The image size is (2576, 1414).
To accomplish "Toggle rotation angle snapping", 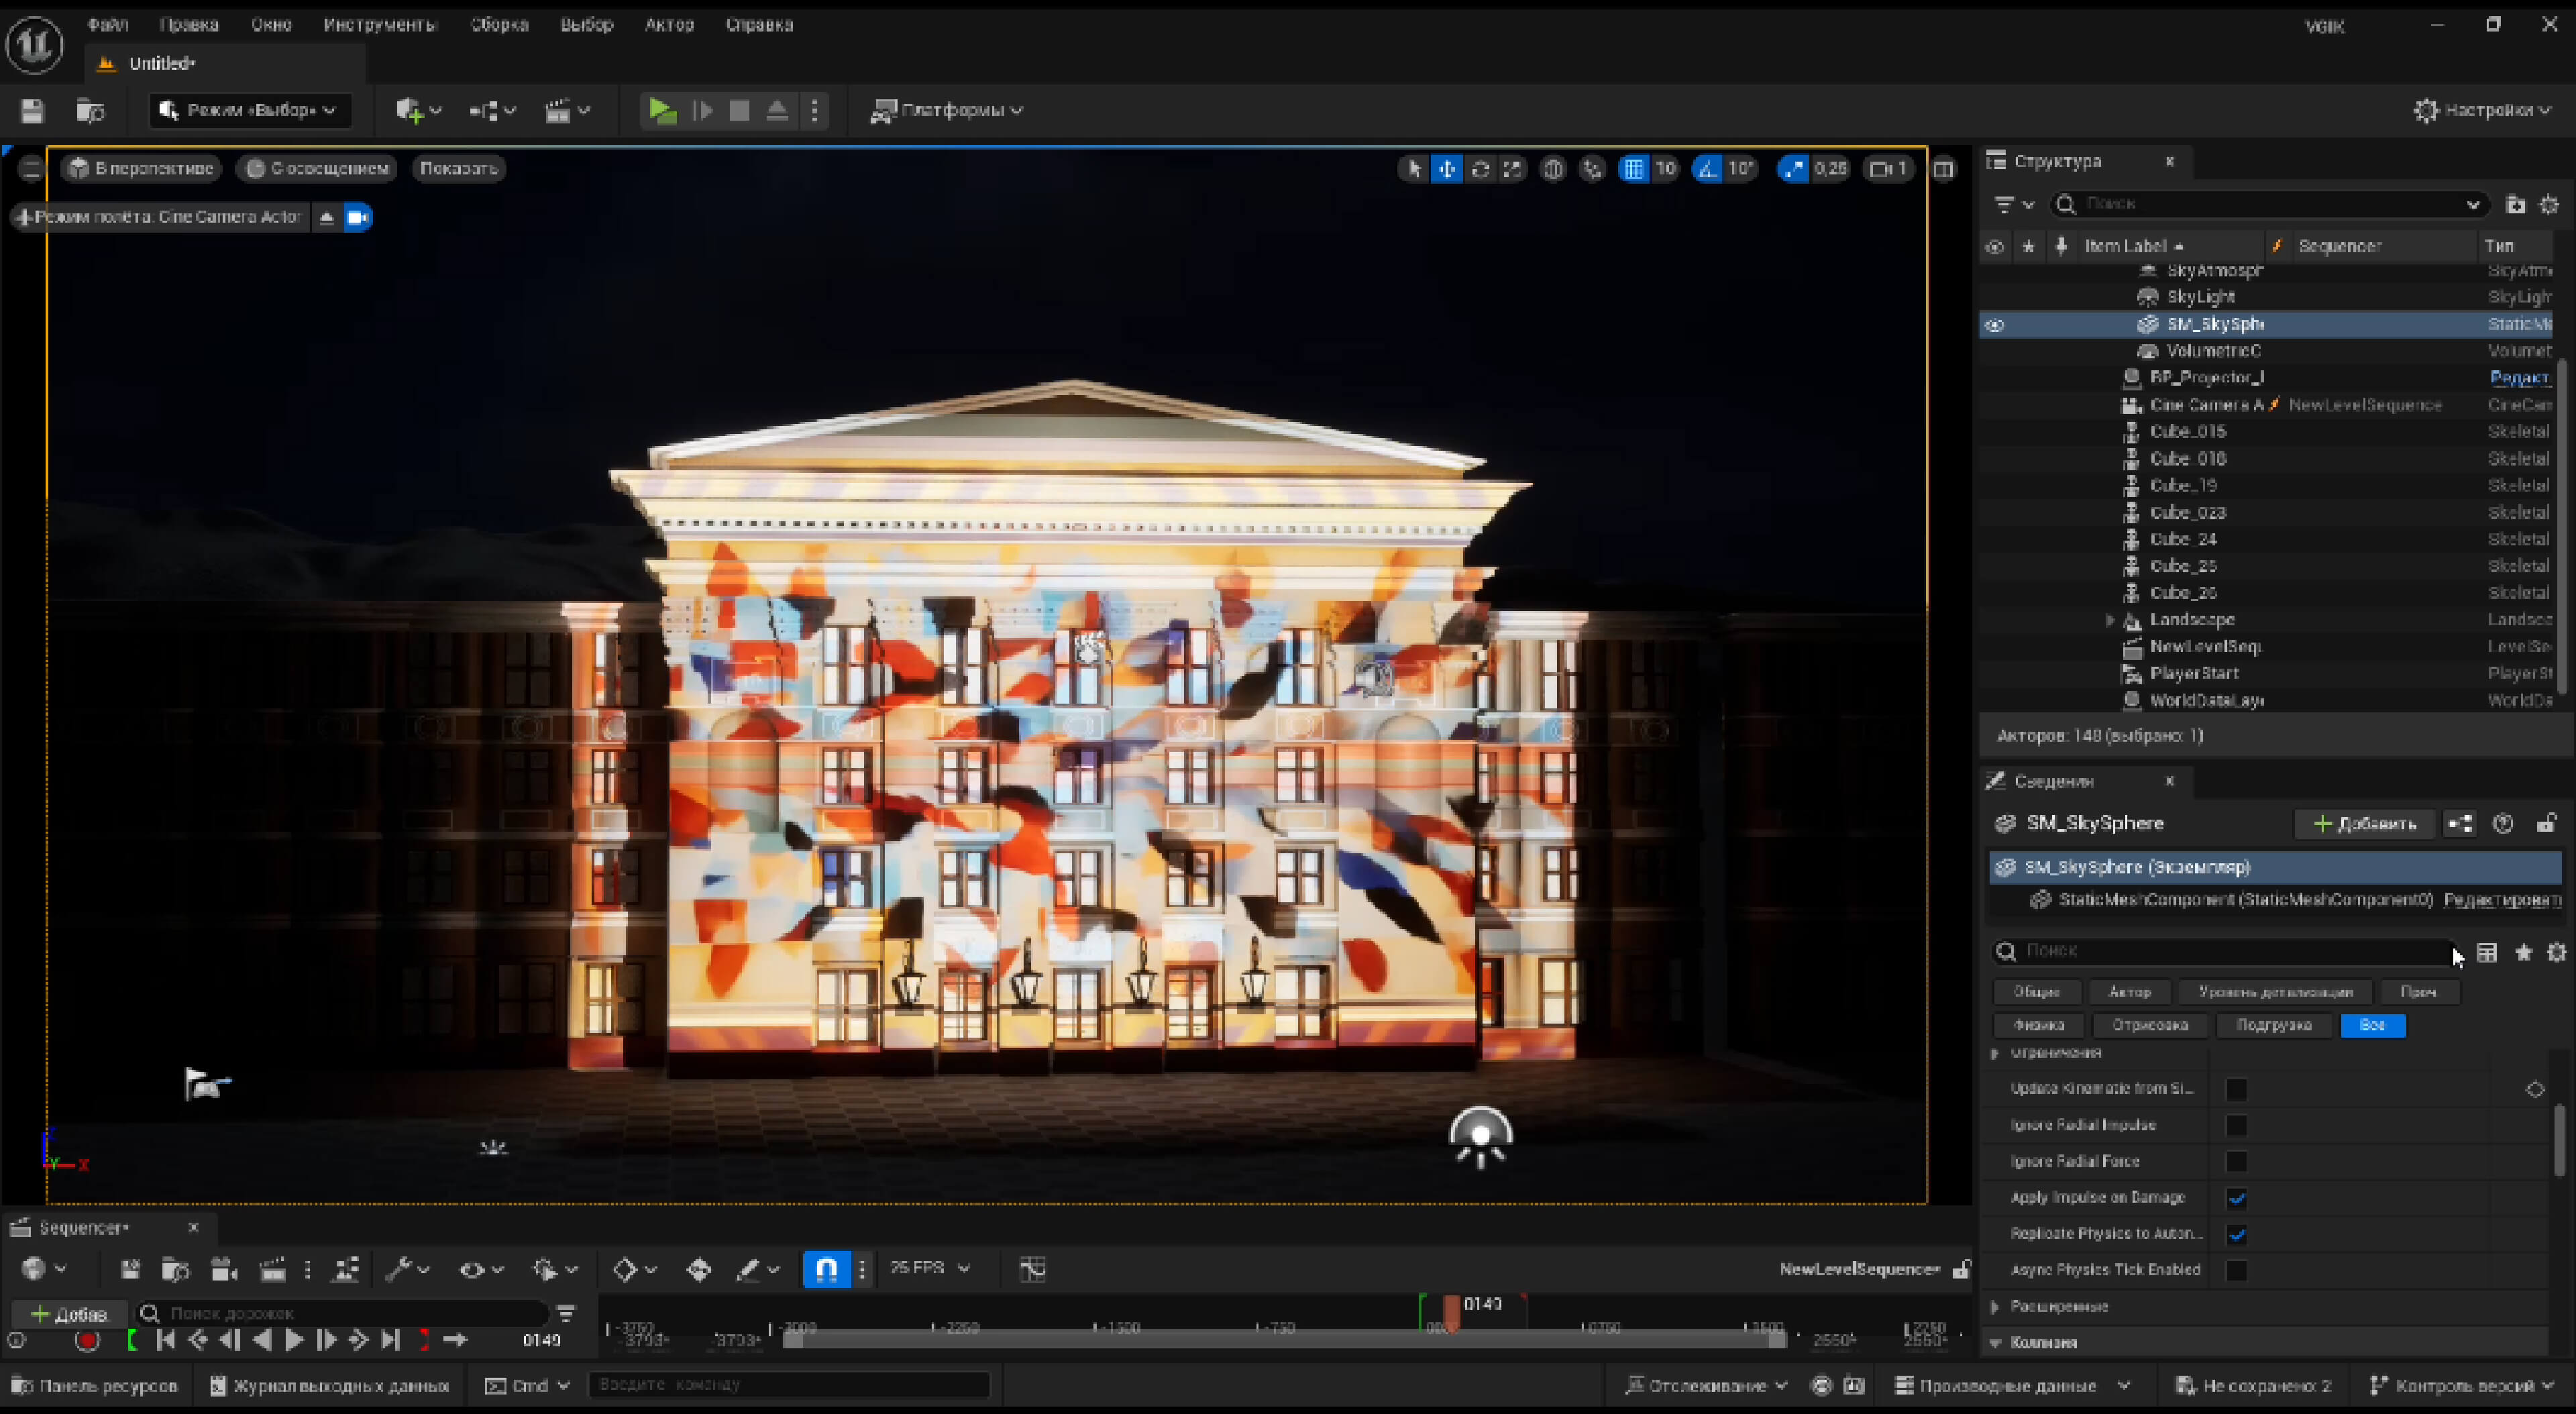I will click(1707, 169).
